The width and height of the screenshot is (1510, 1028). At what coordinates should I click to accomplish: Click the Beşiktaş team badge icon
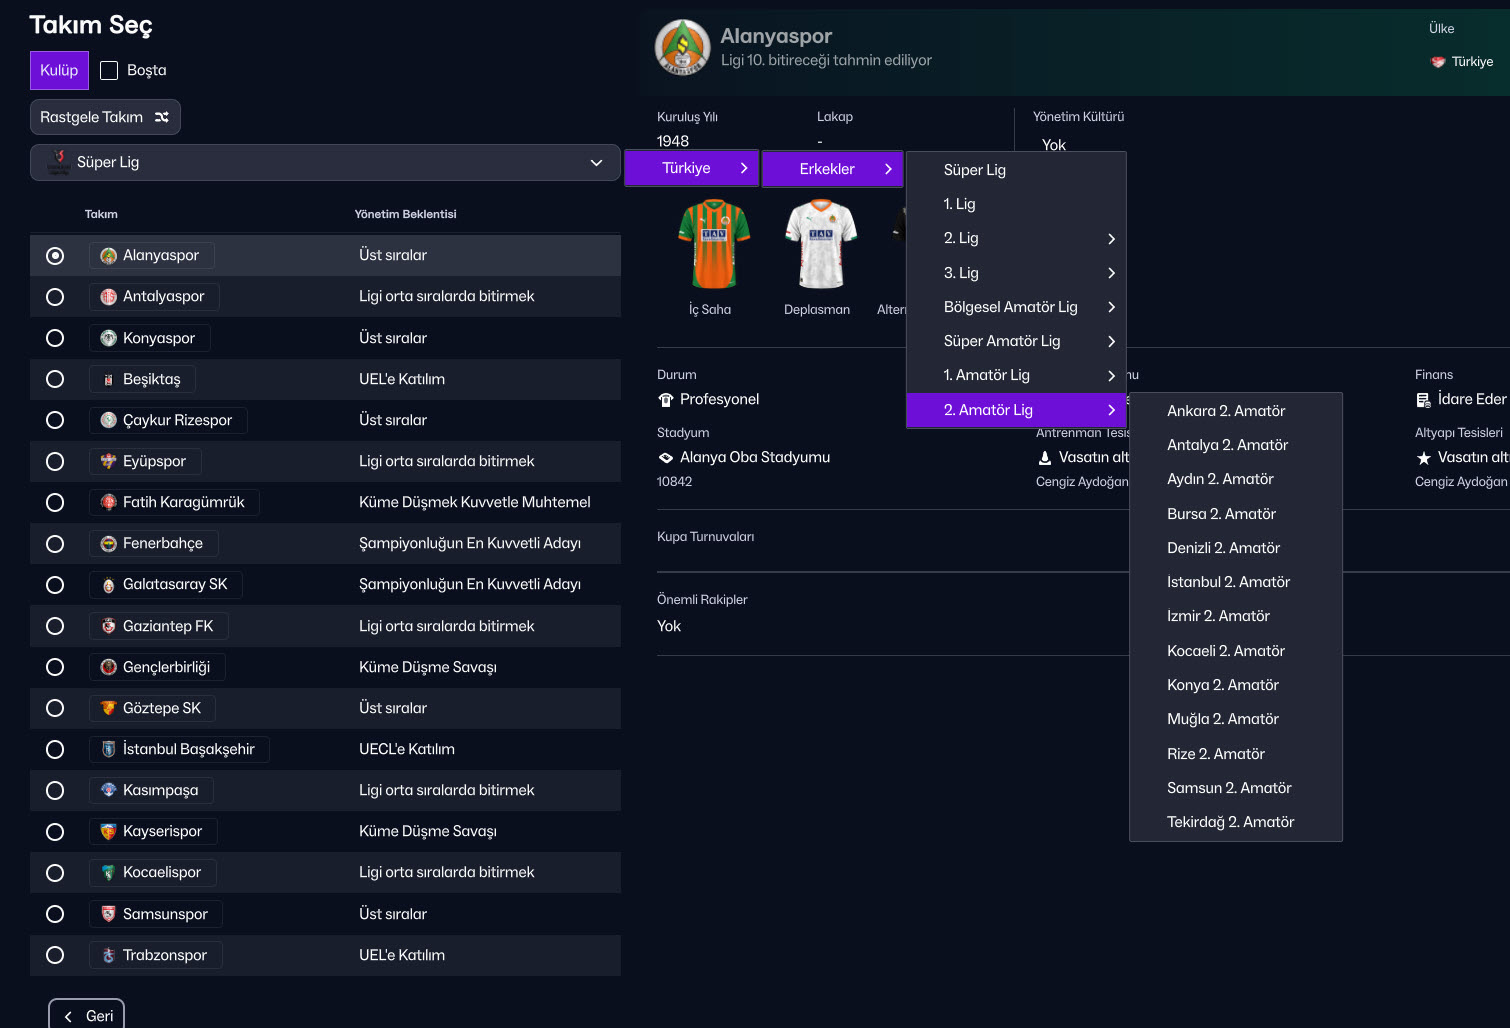click(109, 380)
